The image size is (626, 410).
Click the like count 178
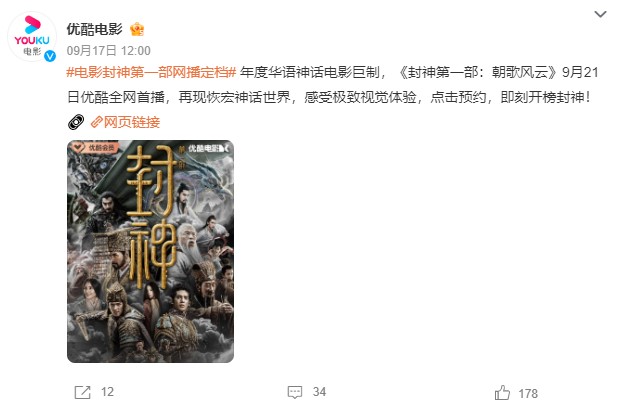click(528, 394)
